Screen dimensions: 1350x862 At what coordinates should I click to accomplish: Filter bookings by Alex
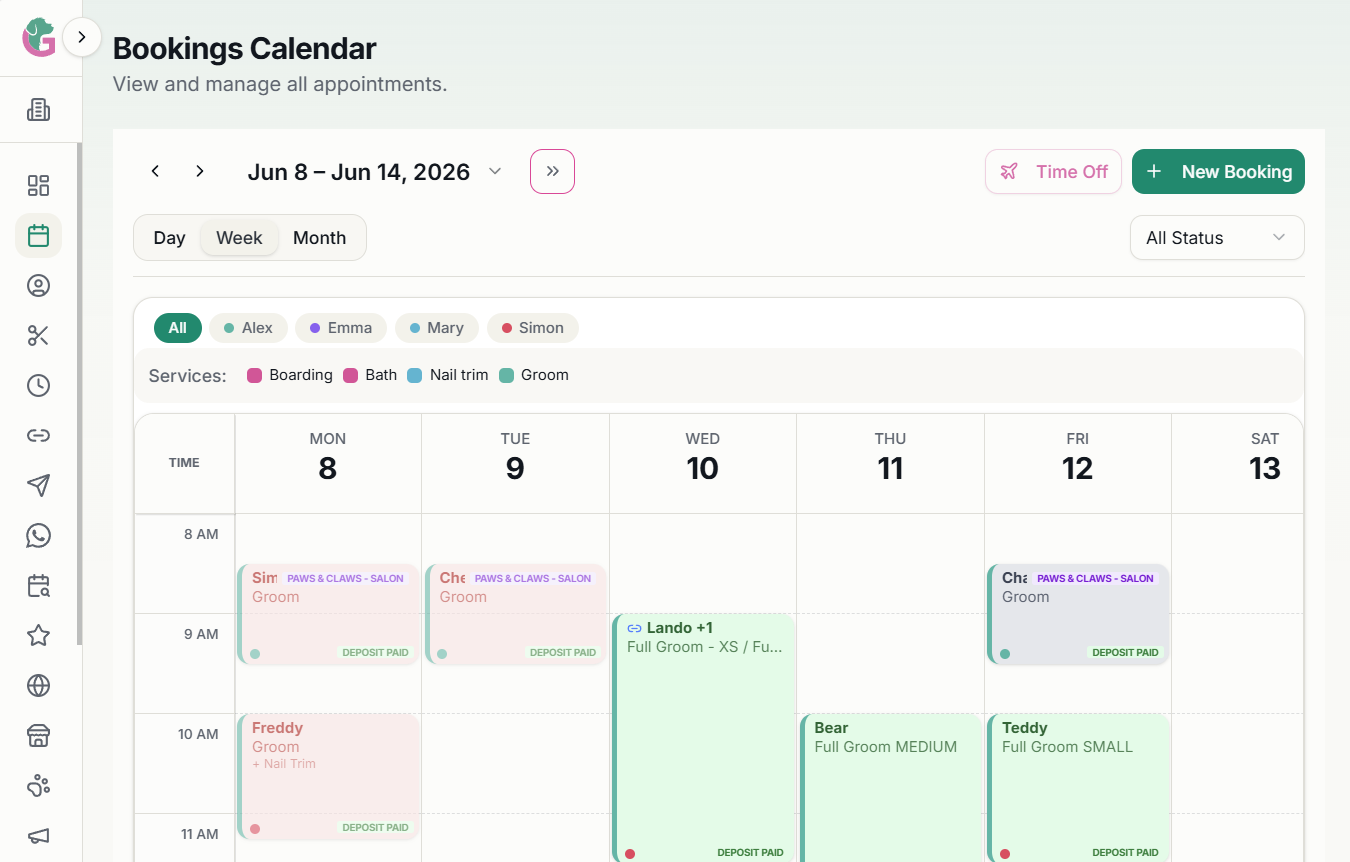click(x=248, y=328)
